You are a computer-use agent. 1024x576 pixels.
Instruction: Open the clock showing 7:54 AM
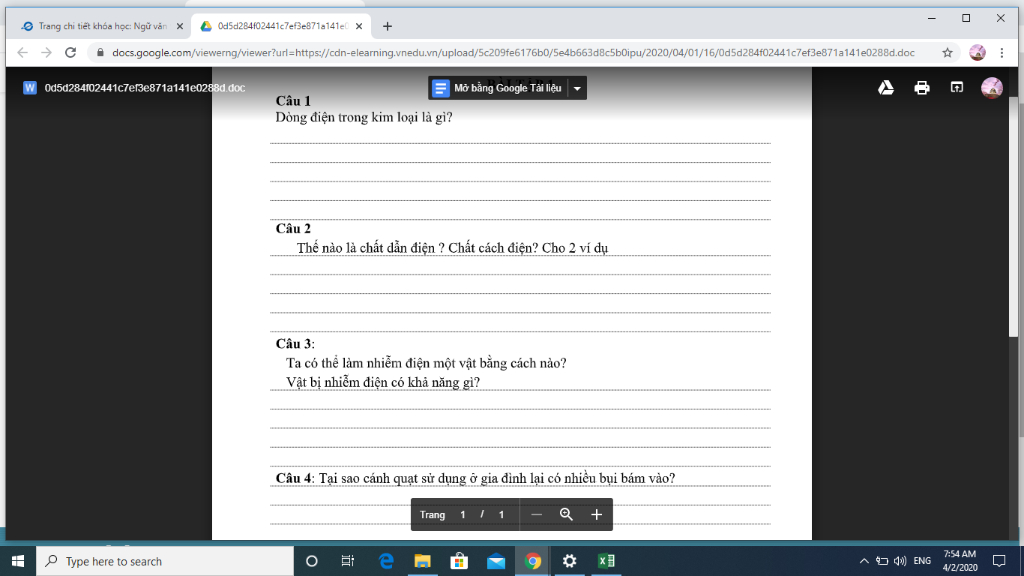pos(960,561)
